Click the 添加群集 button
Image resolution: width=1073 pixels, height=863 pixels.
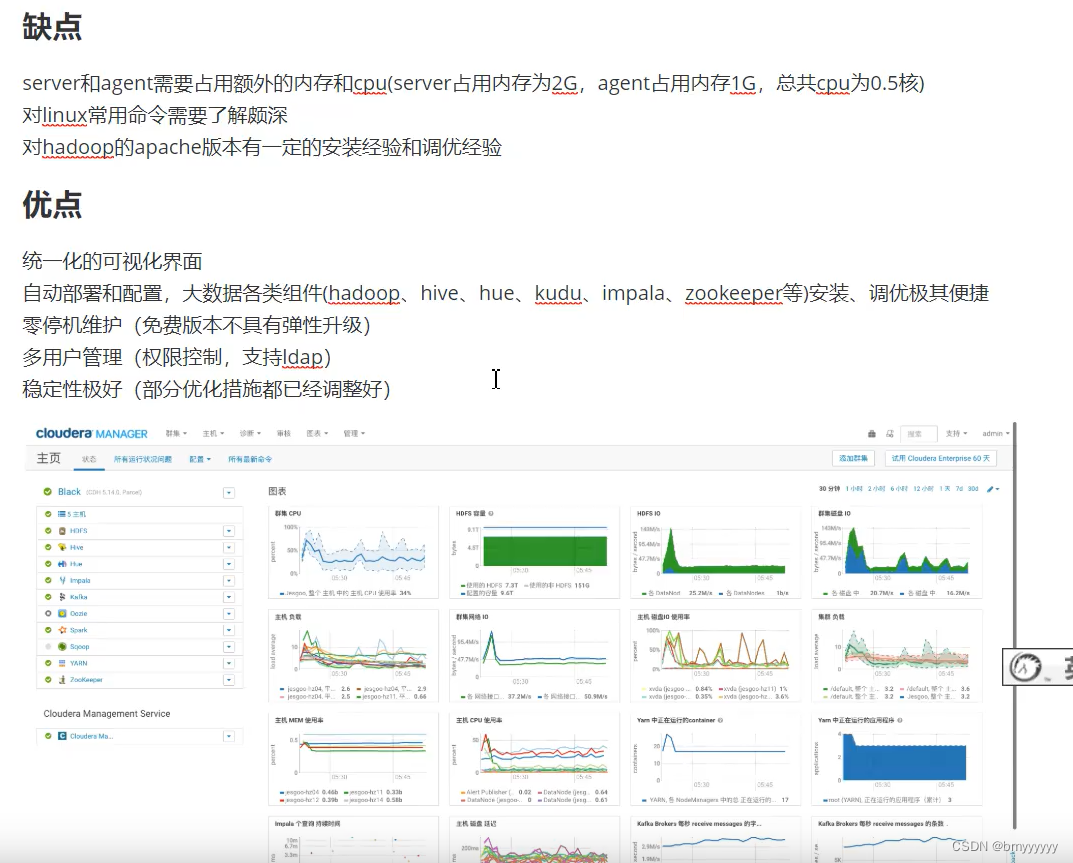(x=853, y=459)
